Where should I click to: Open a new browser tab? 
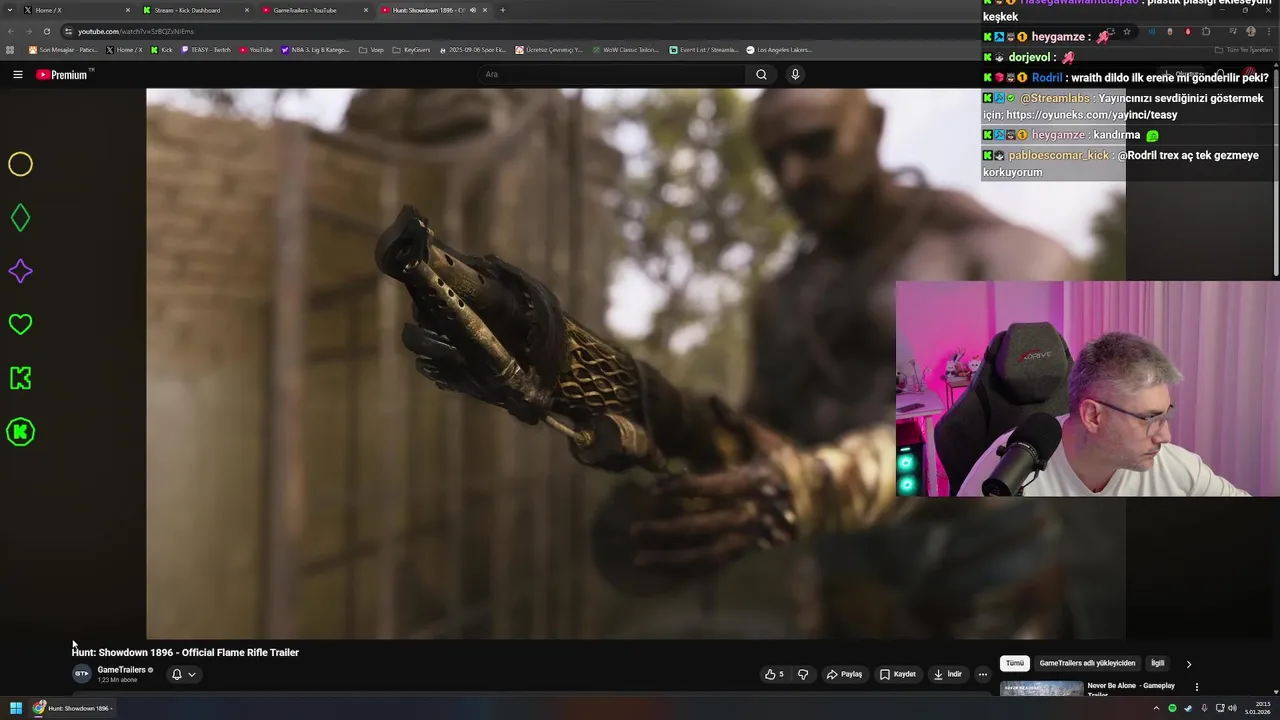tap(502, 10)
